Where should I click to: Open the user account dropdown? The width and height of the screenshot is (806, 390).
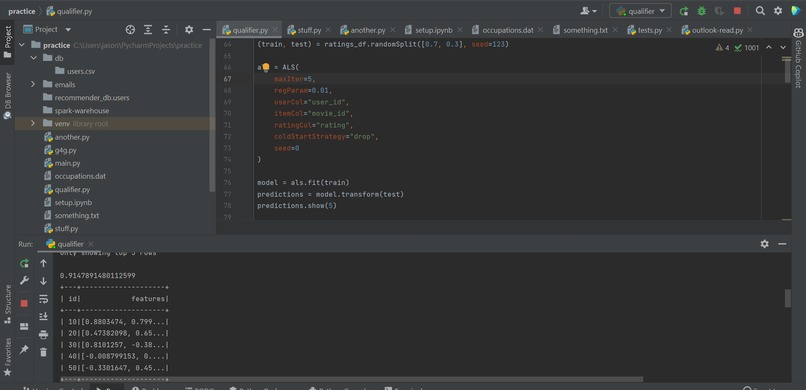point(589,11)
